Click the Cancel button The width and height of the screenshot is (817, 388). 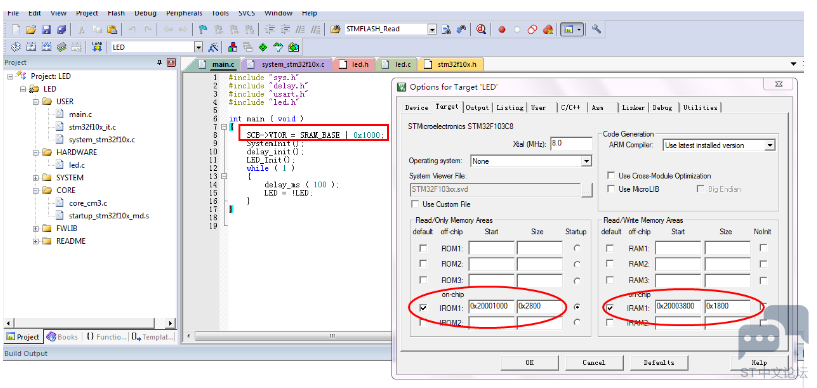click(593, 362)
